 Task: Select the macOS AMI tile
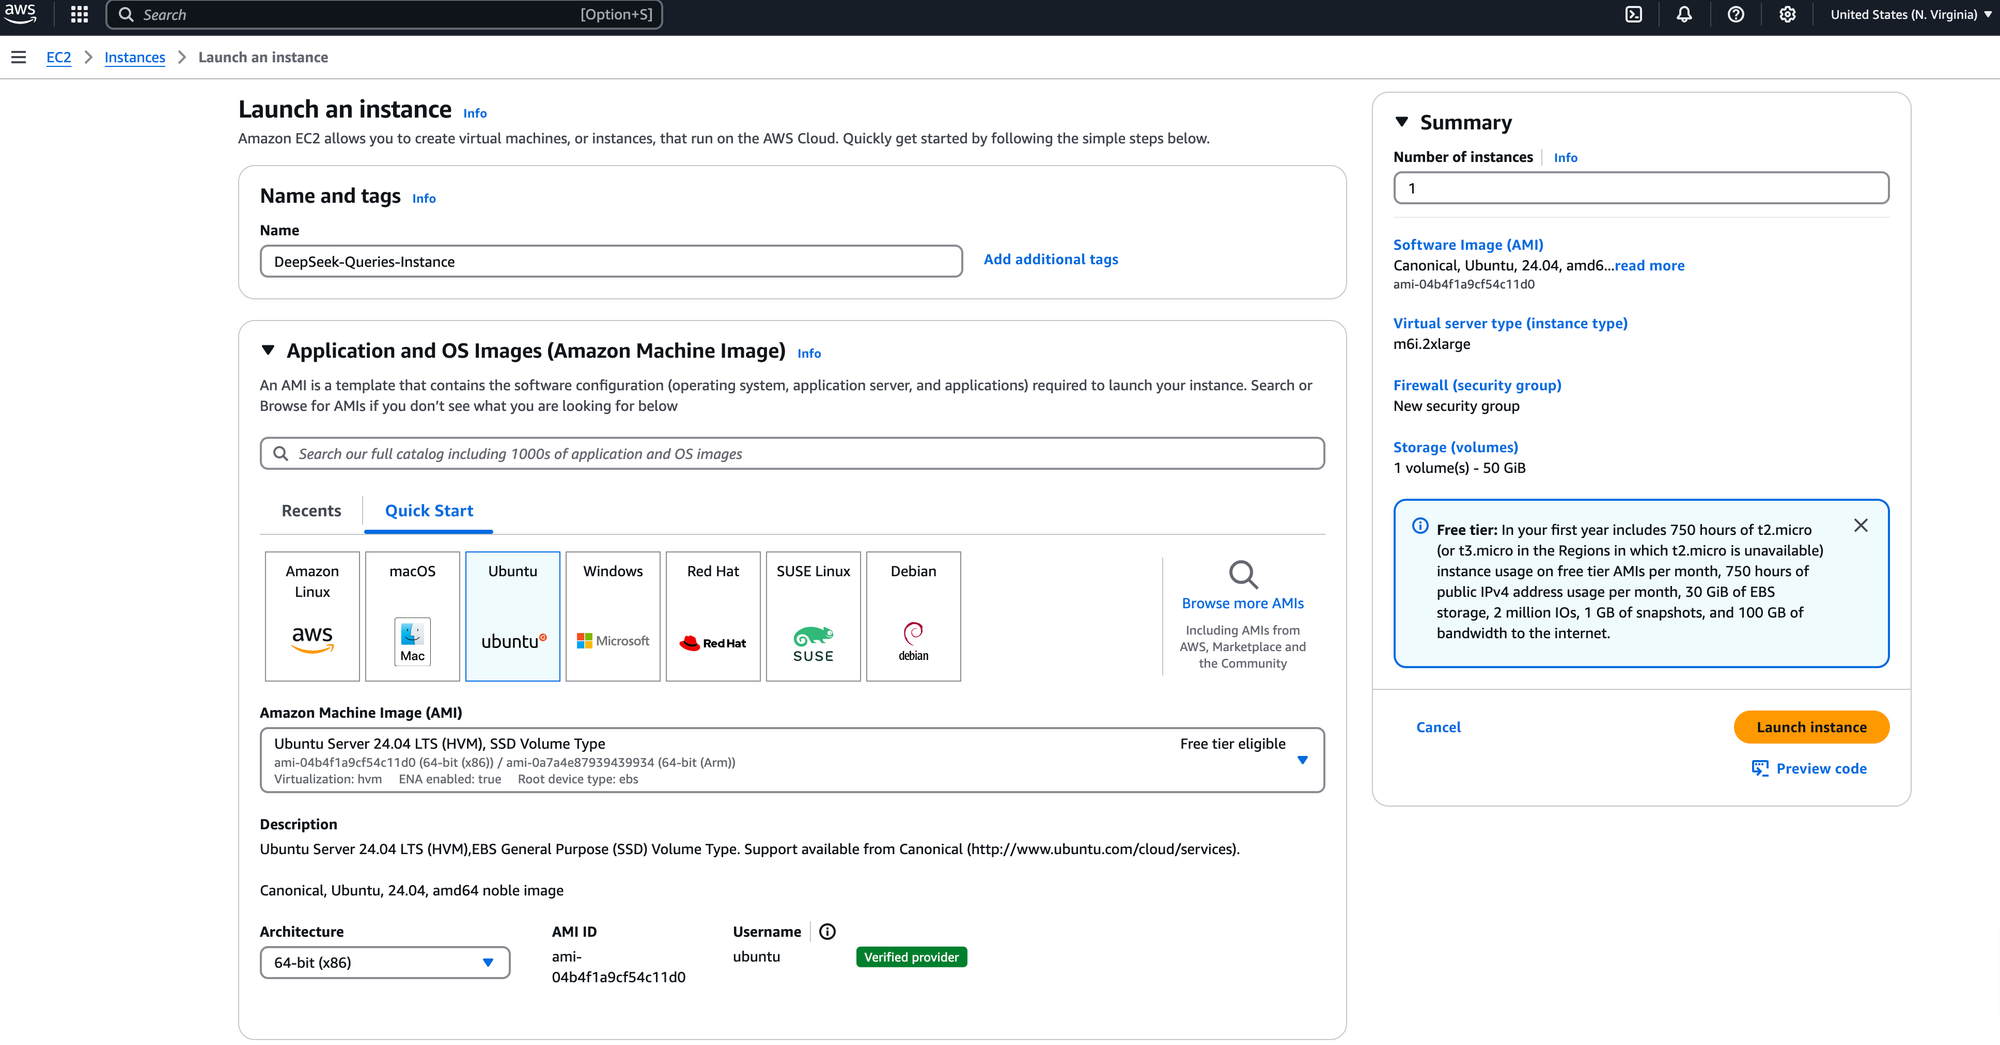coord(412,616)
